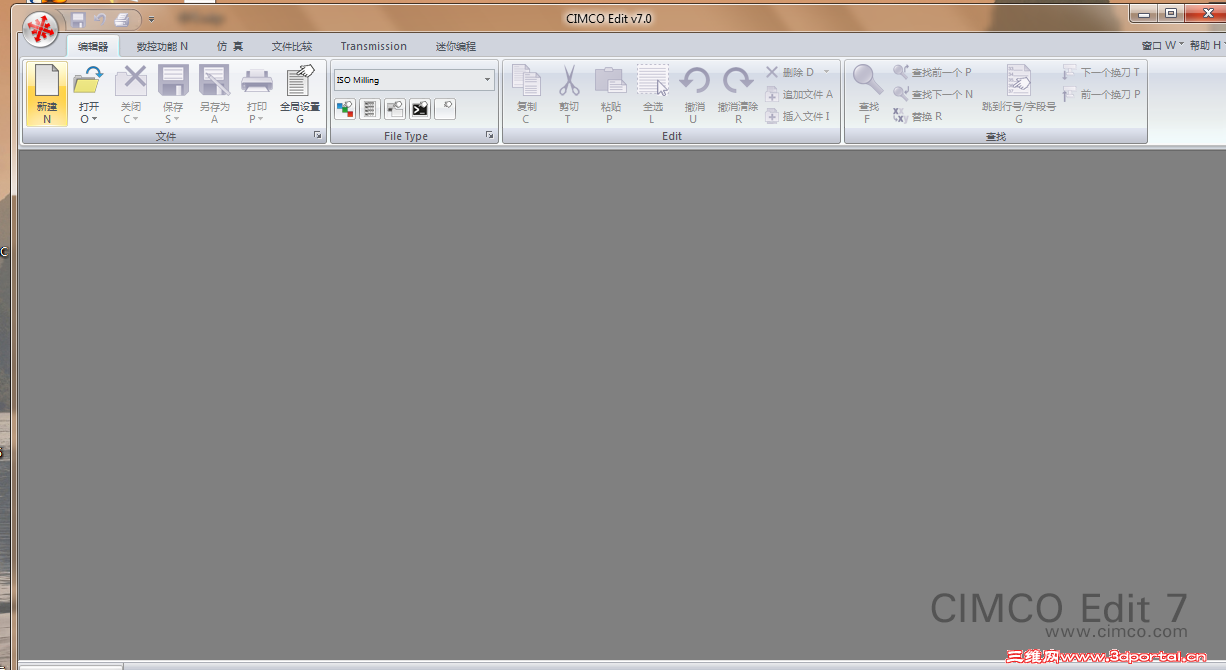1226x670 pixels.
Task: Open the CIMCO application menu orb
Action: pos(41,30)
